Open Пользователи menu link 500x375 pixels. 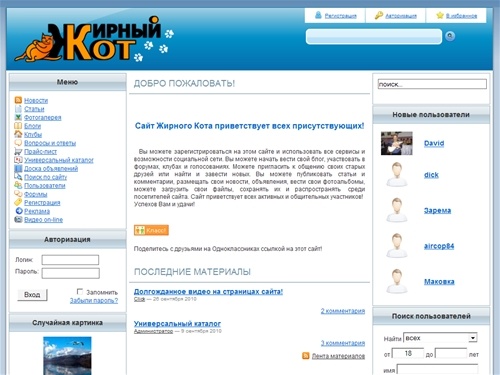[x=45, y=186]
